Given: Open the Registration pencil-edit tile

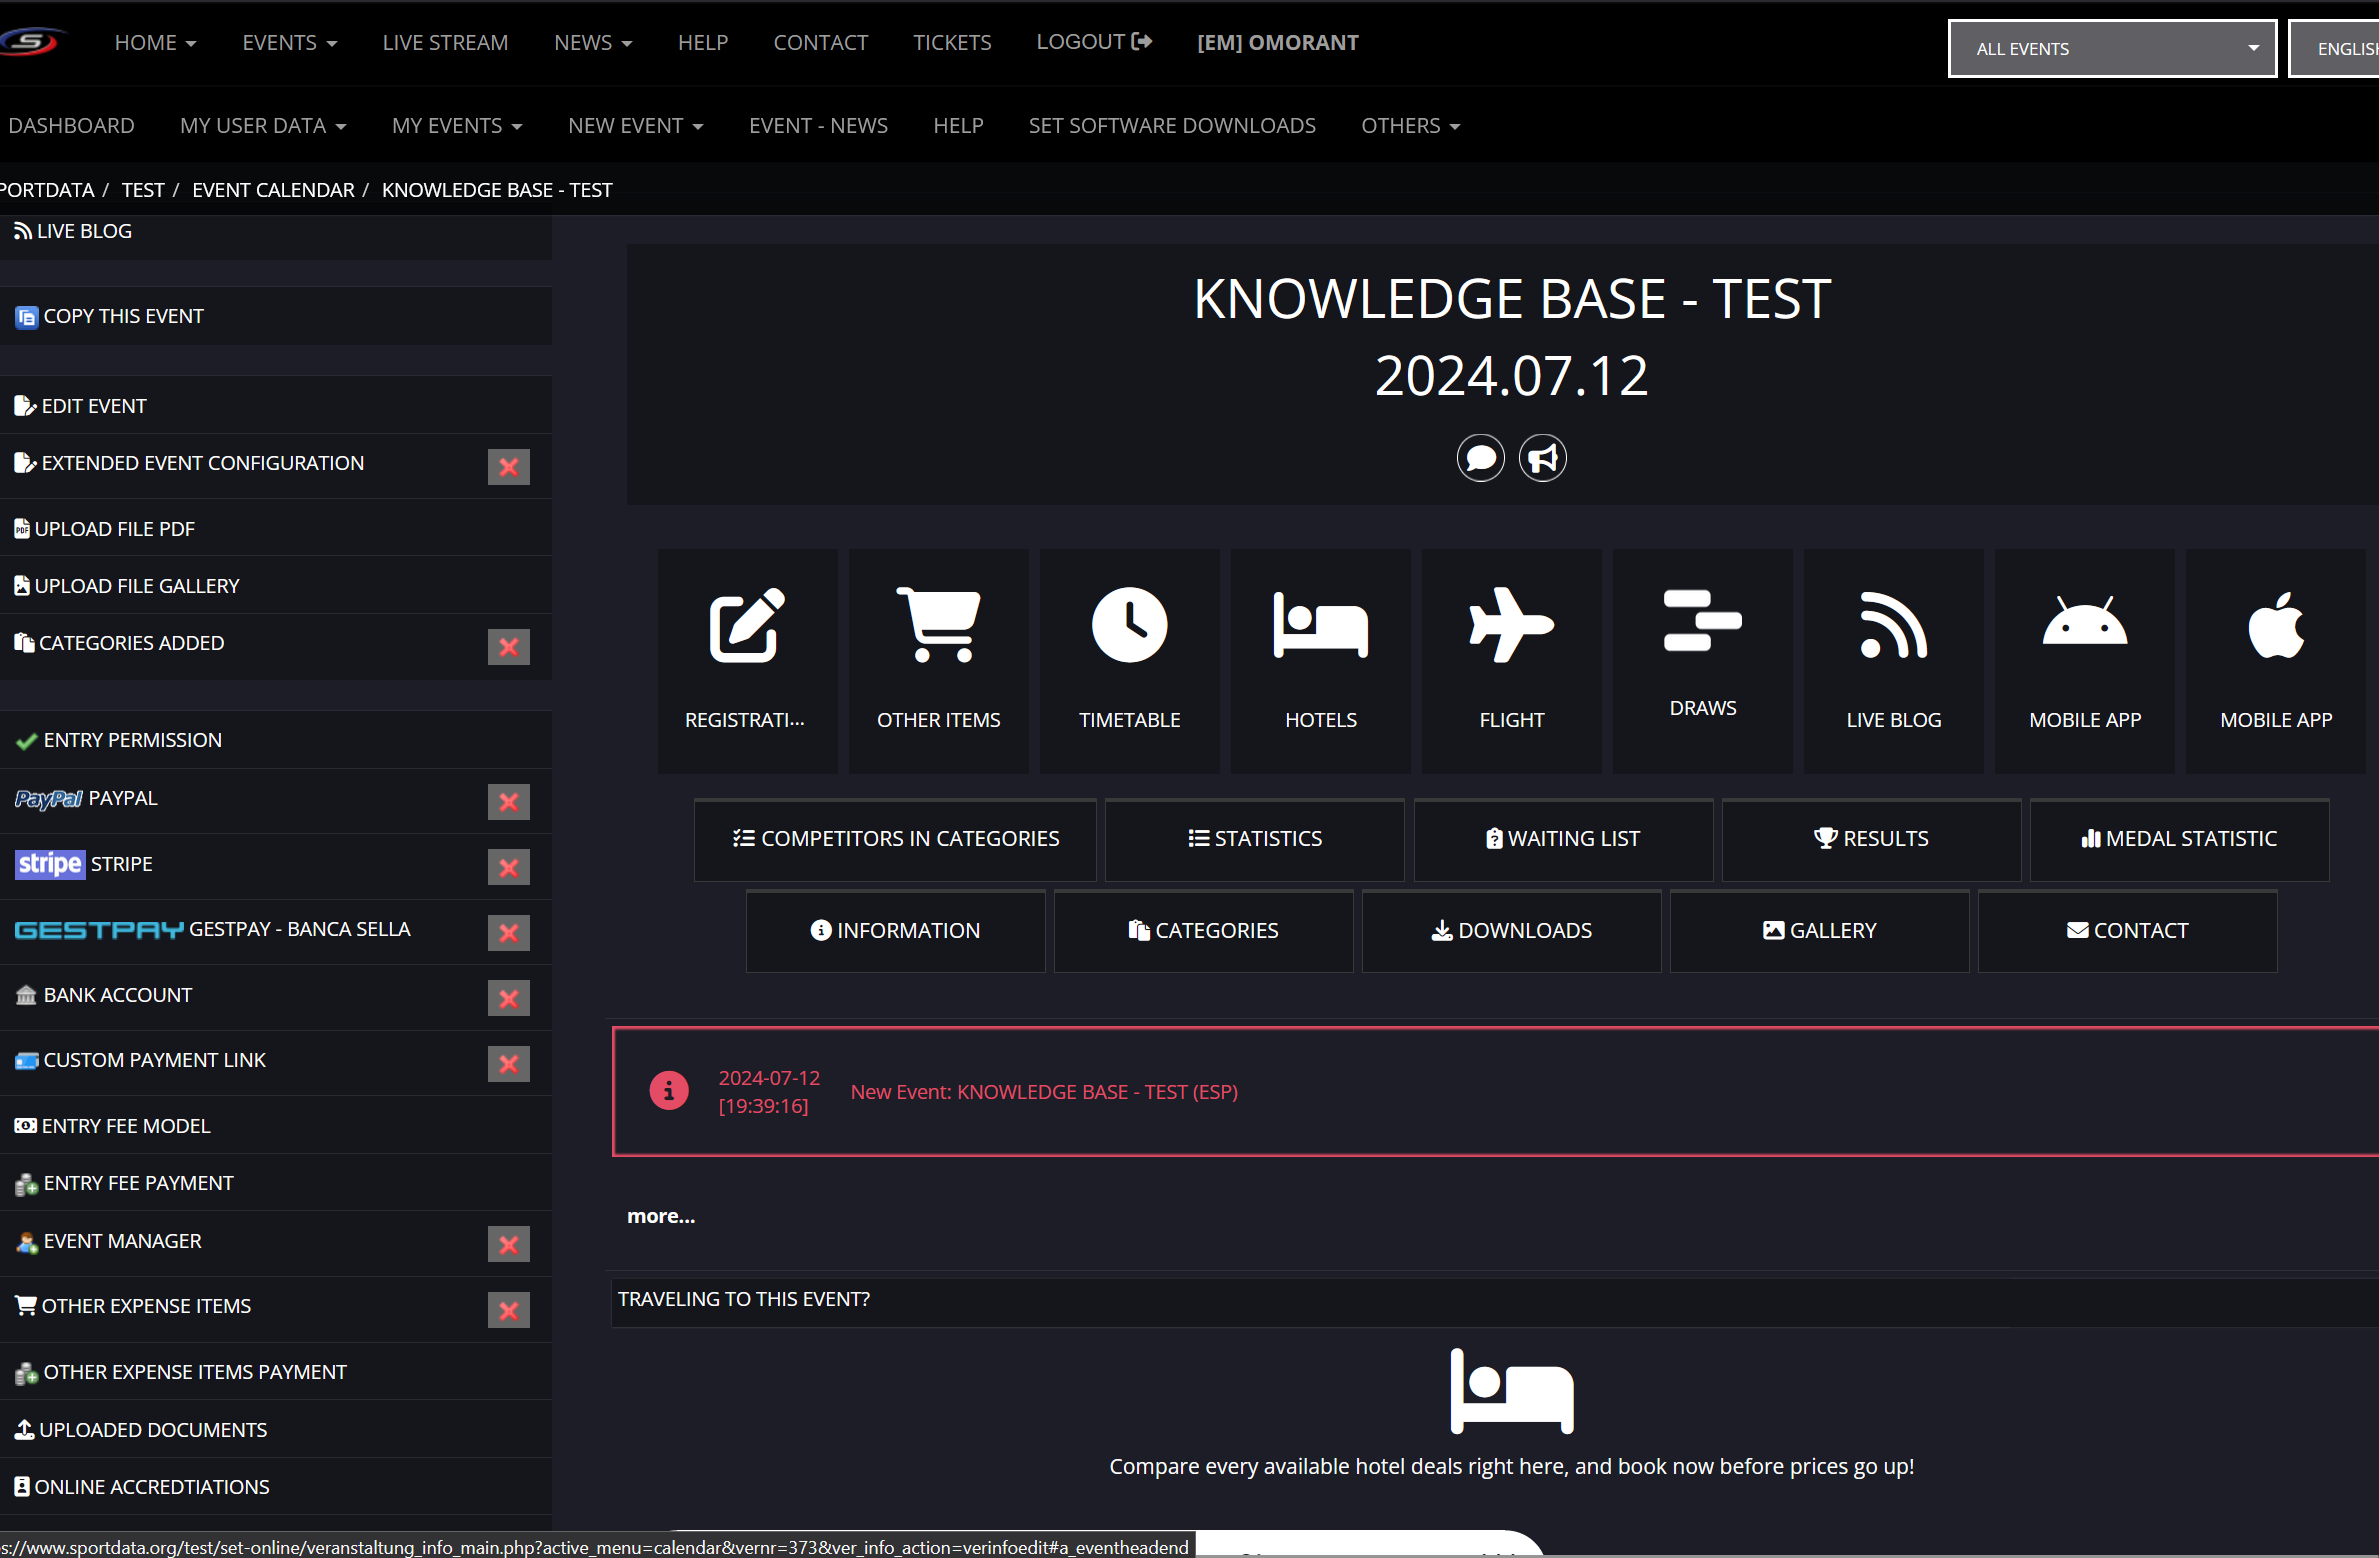Looking at the screenshot, I should click(746, 626).
